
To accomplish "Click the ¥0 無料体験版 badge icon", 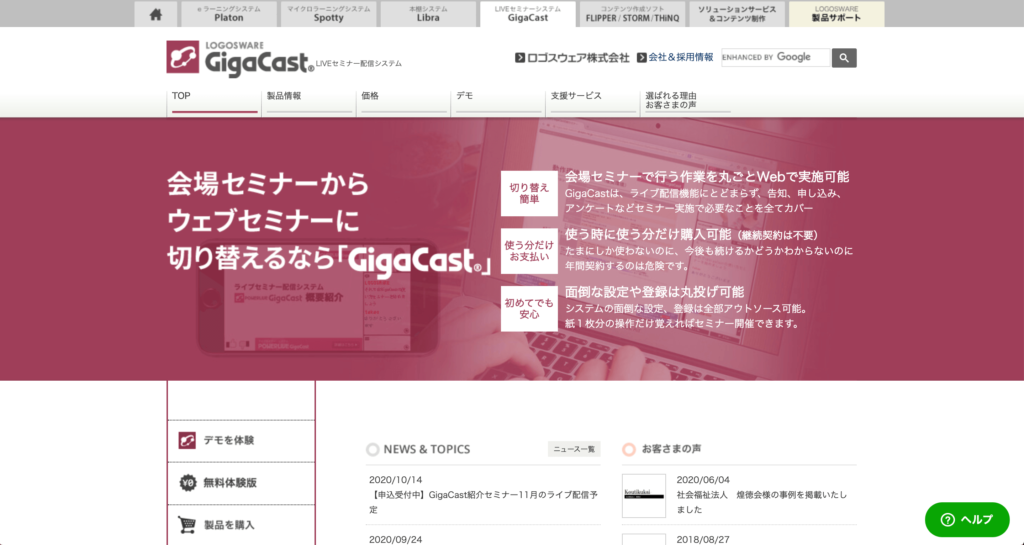I will pyautogui.click(x=187, y=483).
